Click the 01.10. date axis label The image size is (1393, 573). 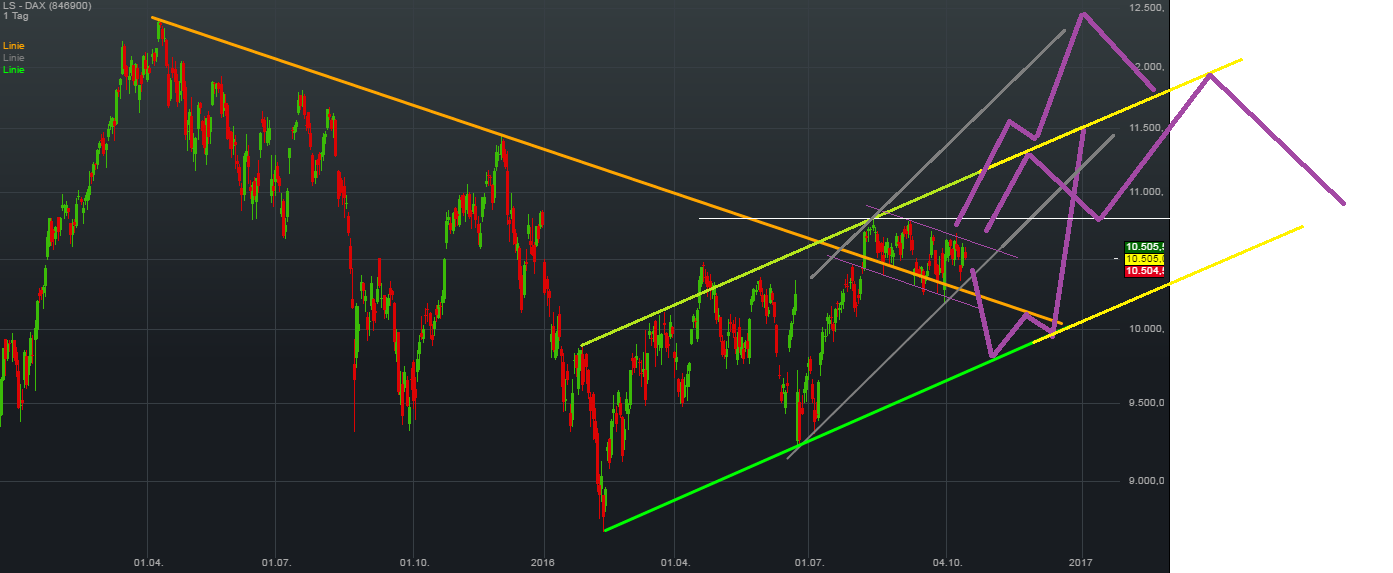(413, 564)
